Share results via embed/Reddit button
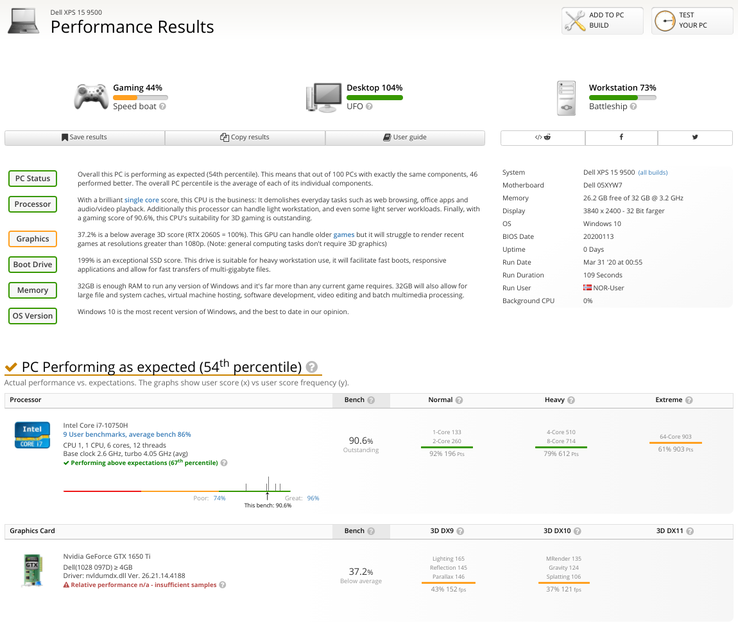The height and width of the screenshot is (623, 738). coord(543,137)
